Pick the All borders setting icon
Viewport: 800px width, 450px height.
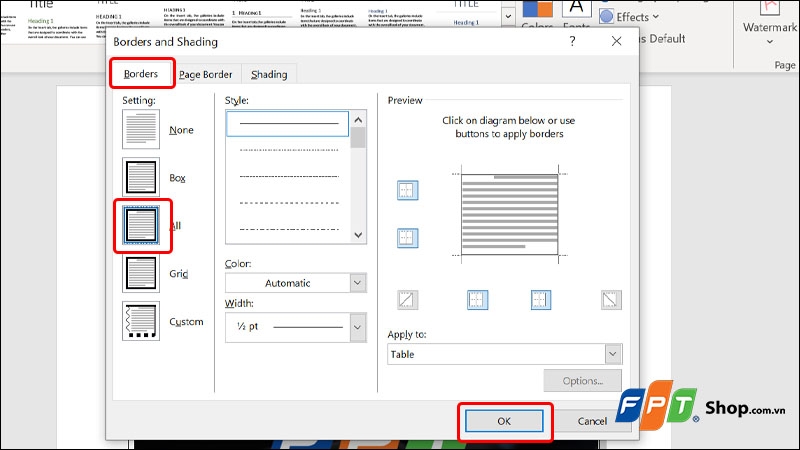[x=141, y=225]
